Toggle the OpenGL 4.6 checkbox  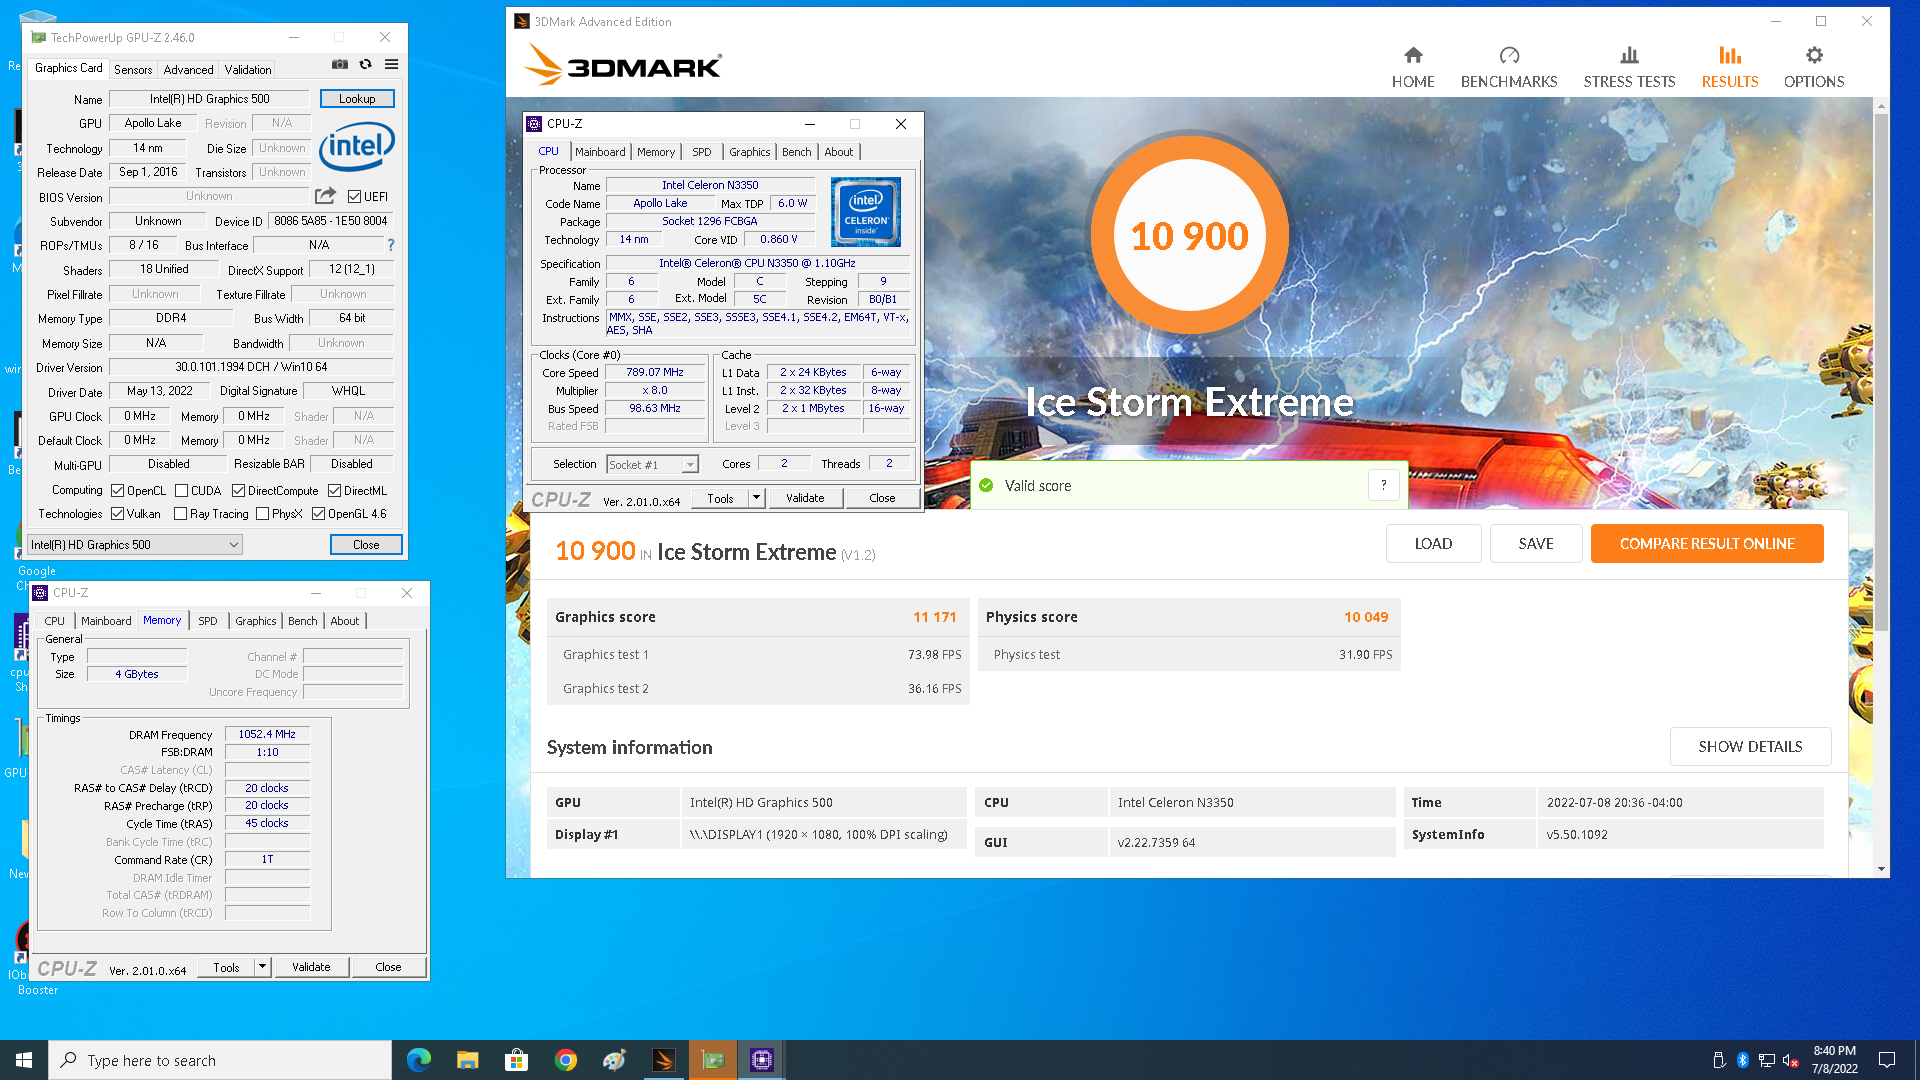tap(318, 514)
